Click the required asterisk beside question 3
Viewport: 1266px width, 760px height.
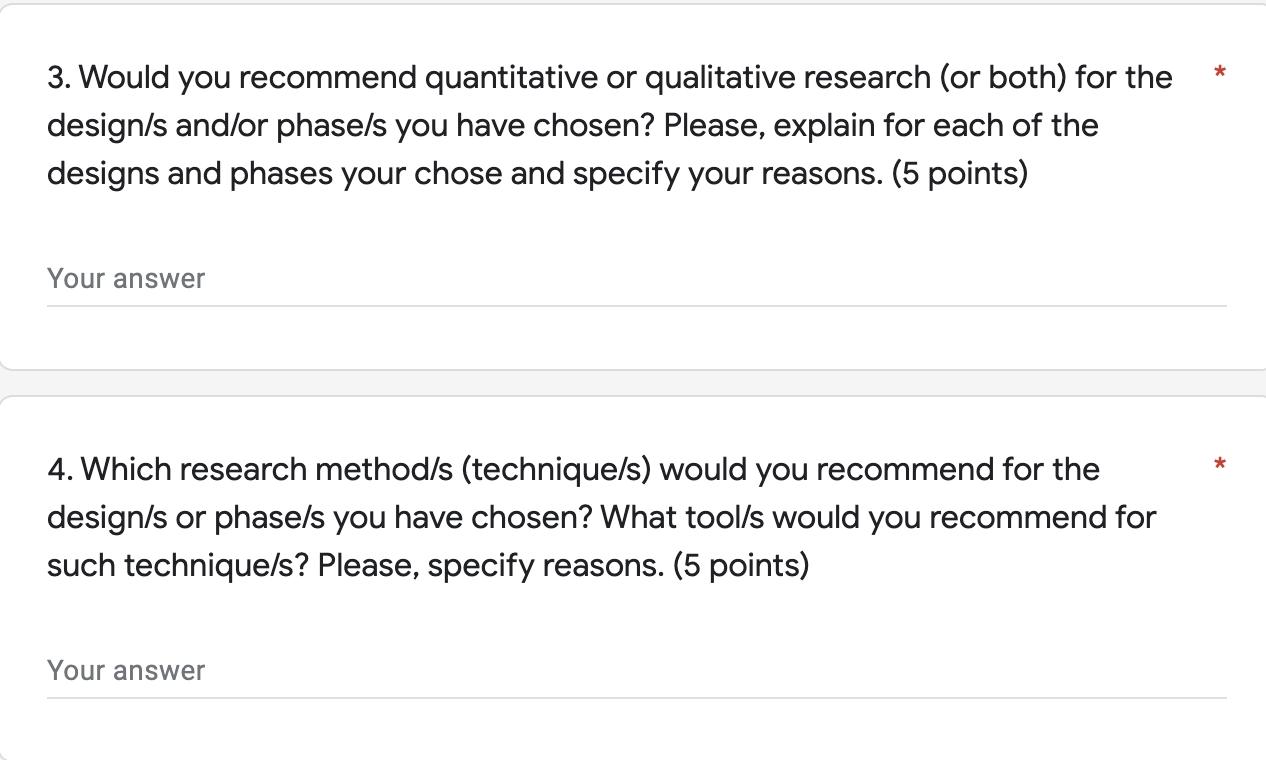click(1219, 73)
